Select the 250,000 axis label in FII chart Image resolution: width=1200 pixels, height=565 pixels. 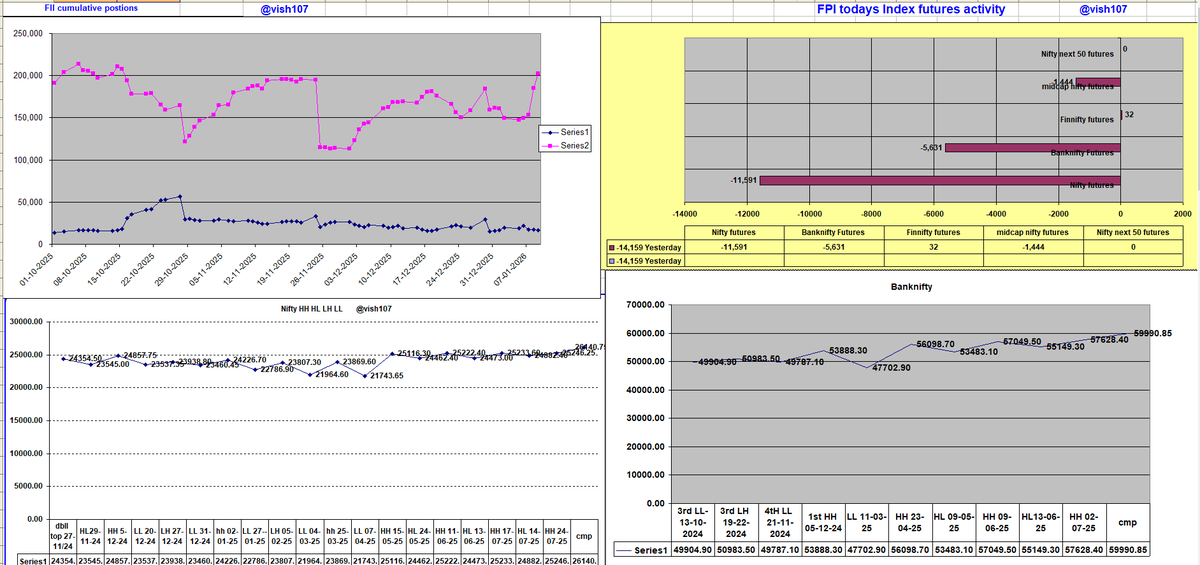[x=27, y=34]
